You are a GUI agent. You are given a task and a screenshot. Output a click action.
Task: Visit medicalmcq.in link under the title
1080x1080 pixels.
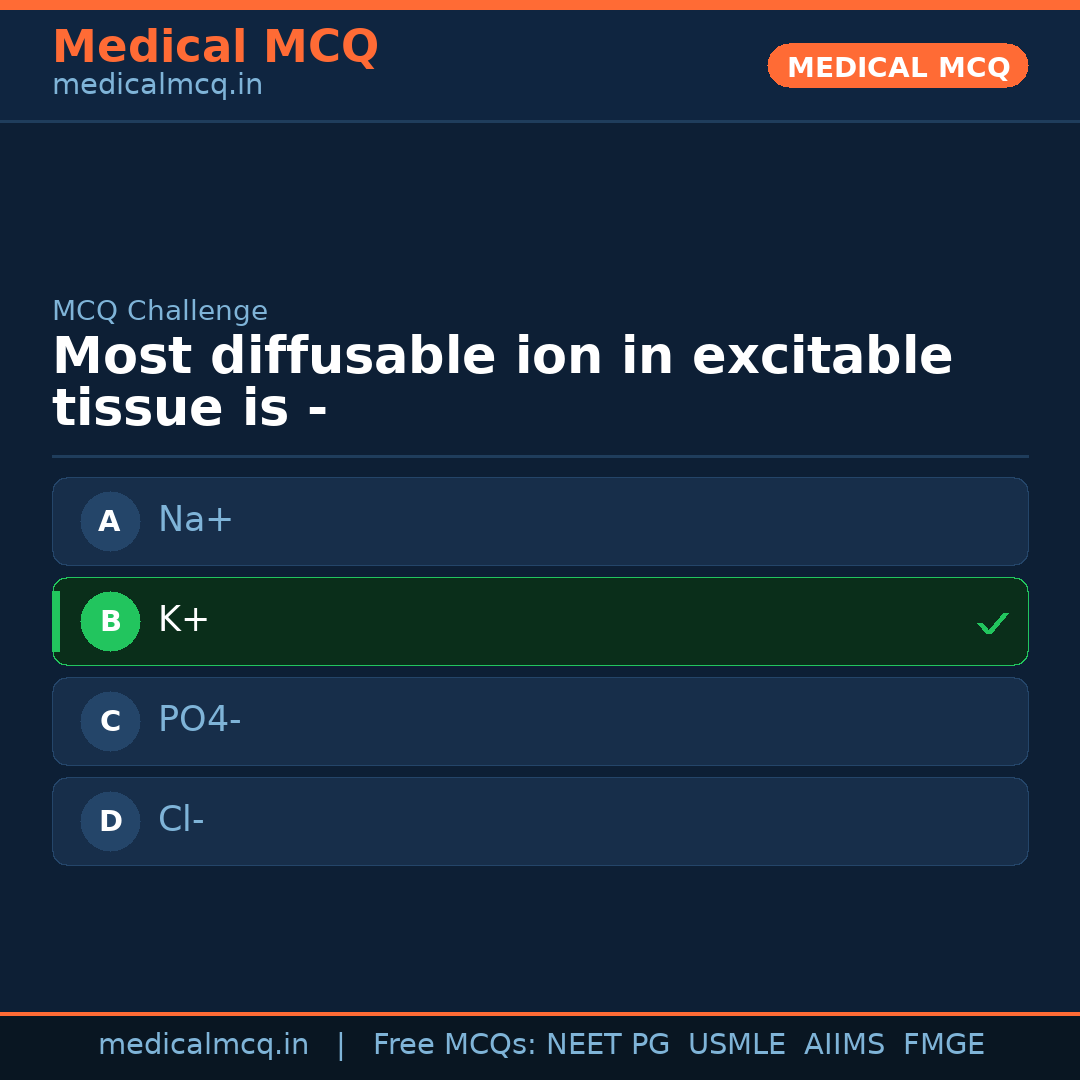pos(157,85)
